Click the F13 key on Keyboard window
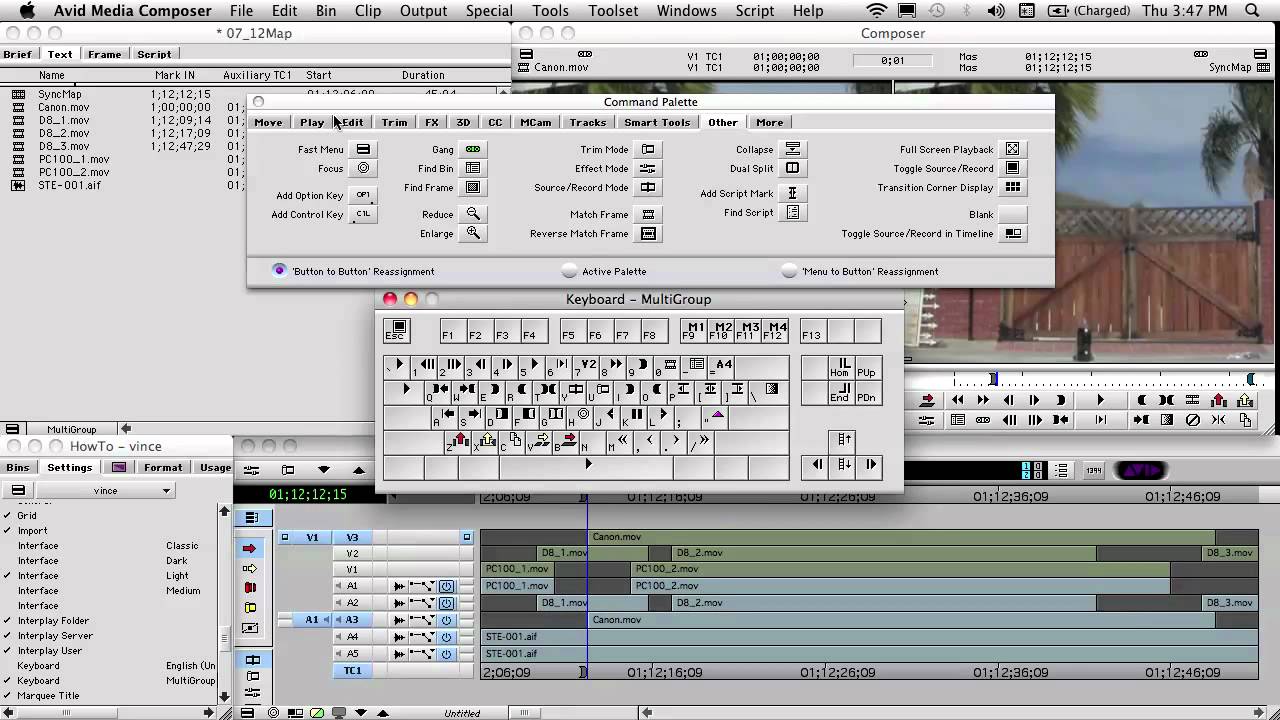 tap(812, 331)
